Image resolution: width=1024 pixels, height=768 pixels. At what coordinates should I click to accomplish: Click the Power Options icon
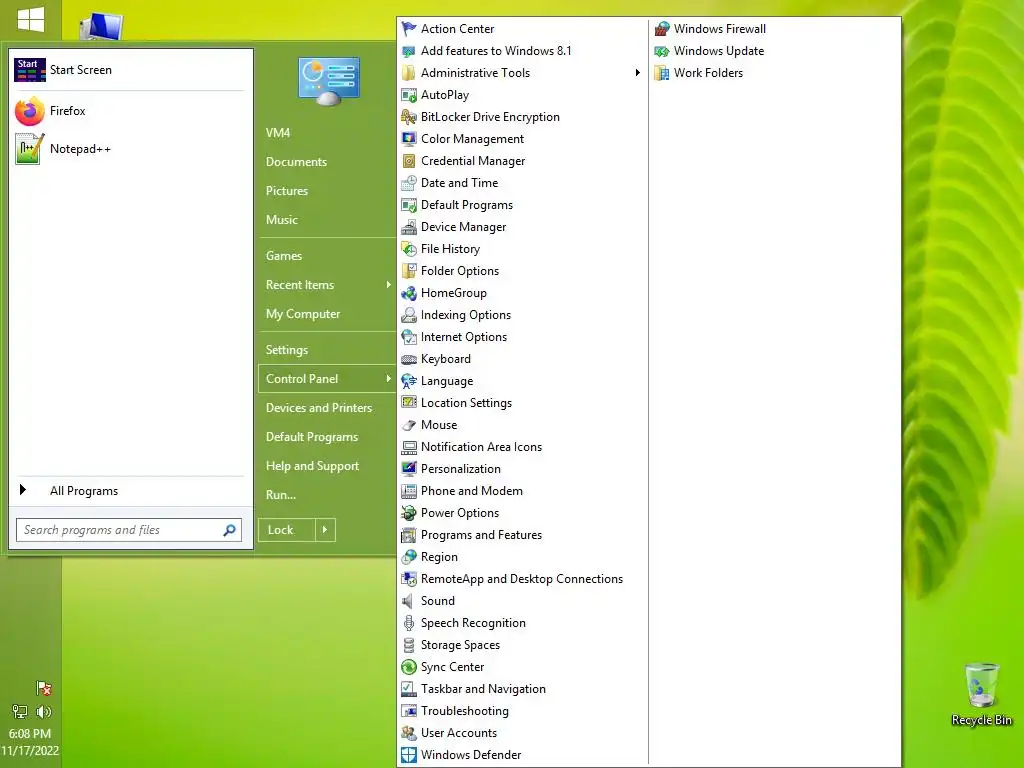pos(409,513)
